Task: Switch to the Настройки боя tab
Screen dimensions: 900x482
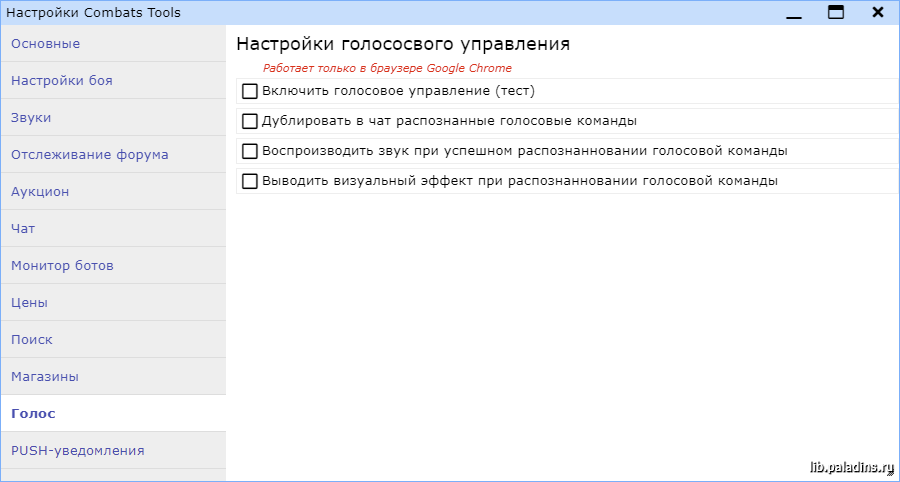Action: click(114, 80)
